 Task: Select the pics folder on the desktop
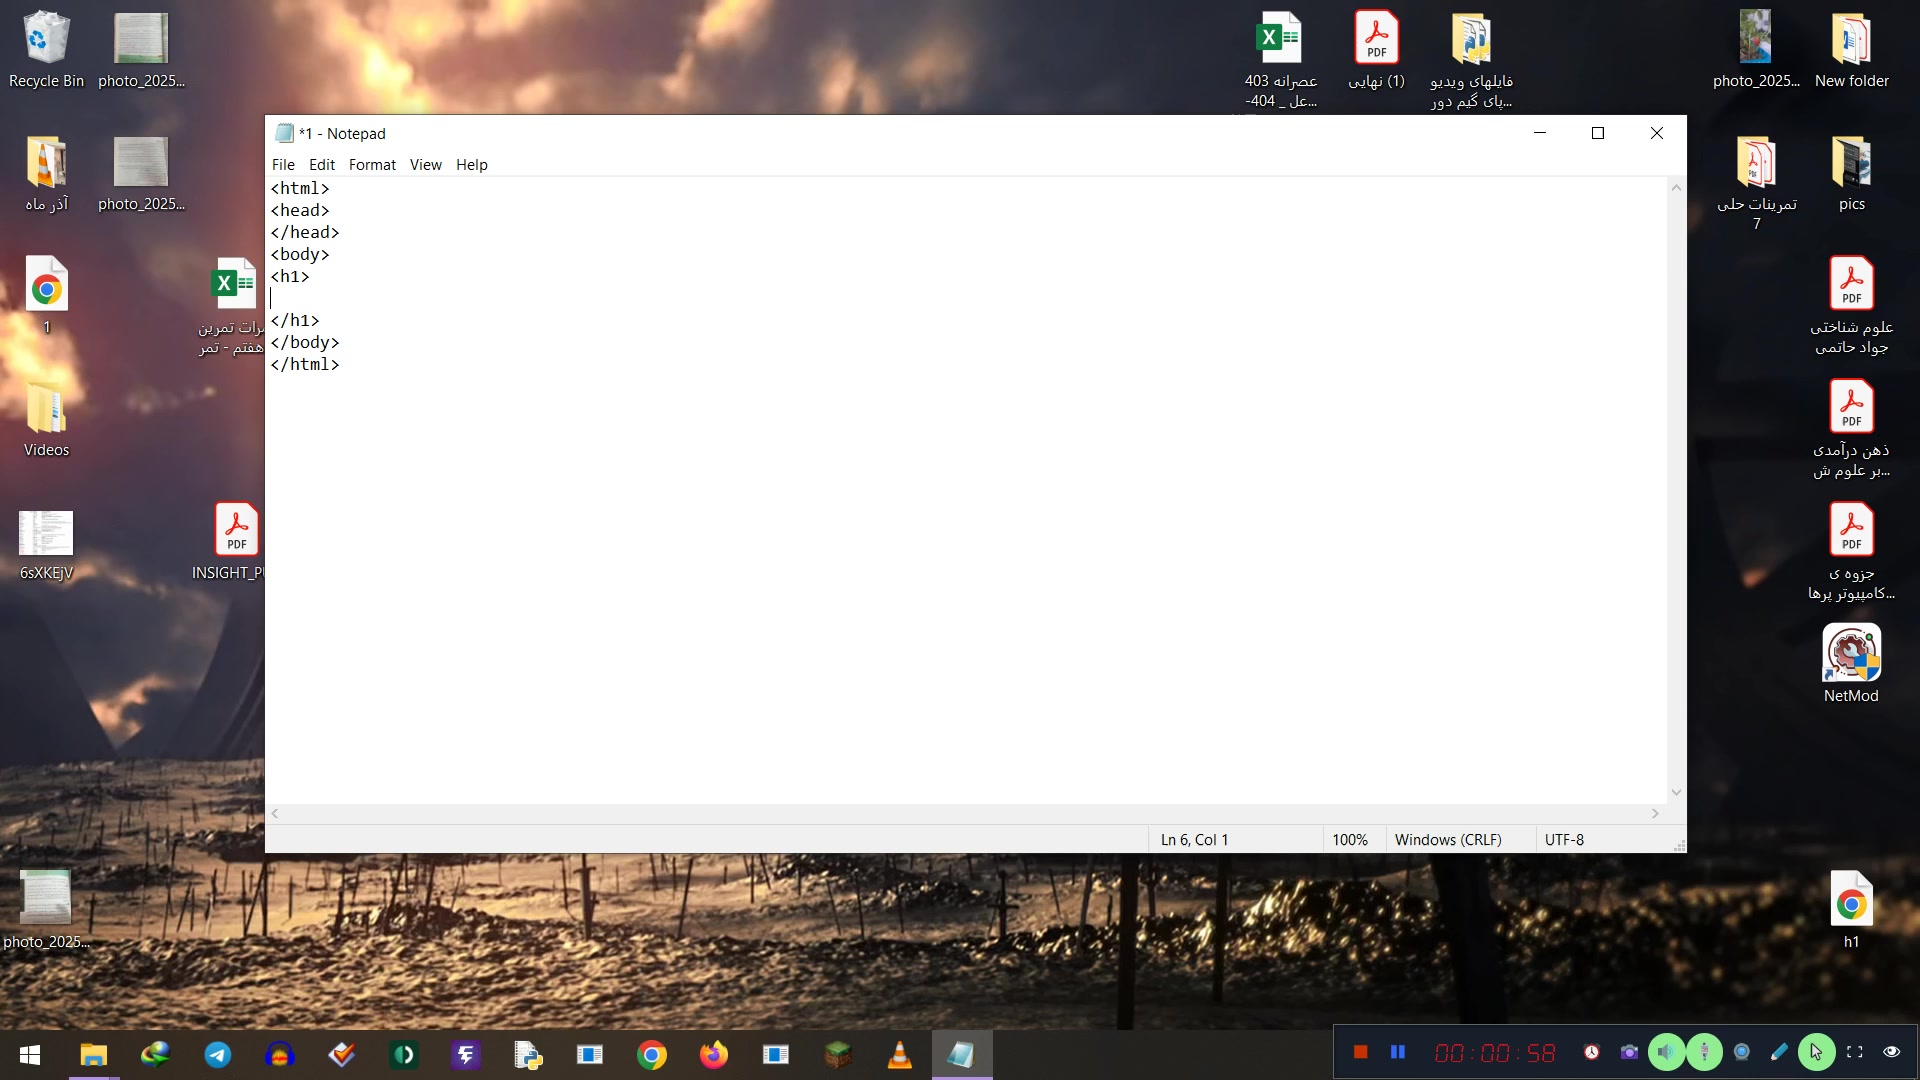[x=1851, y=174]
